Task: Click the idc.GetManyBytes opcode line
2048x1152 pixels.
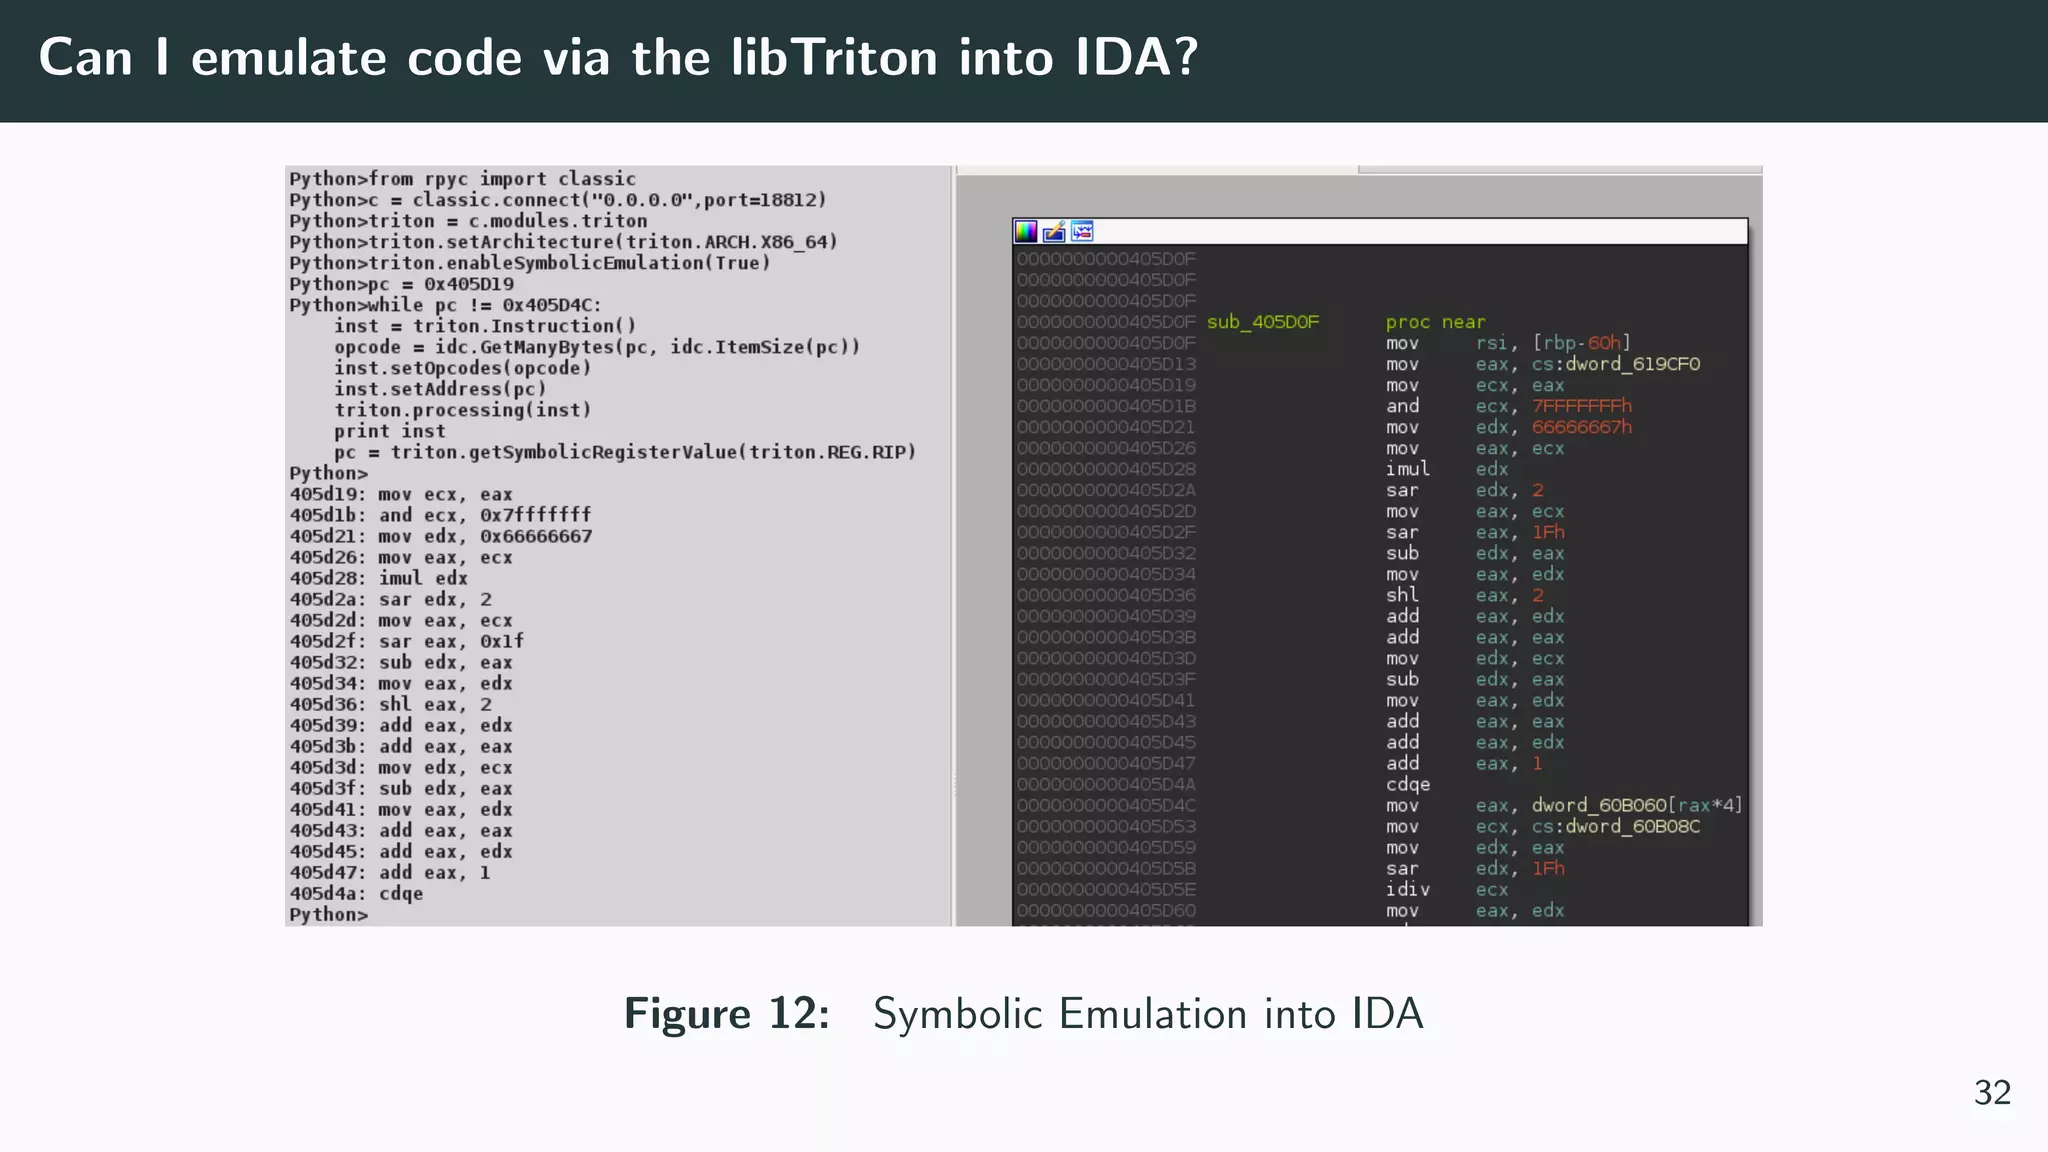Action: (x=597, y=347)
